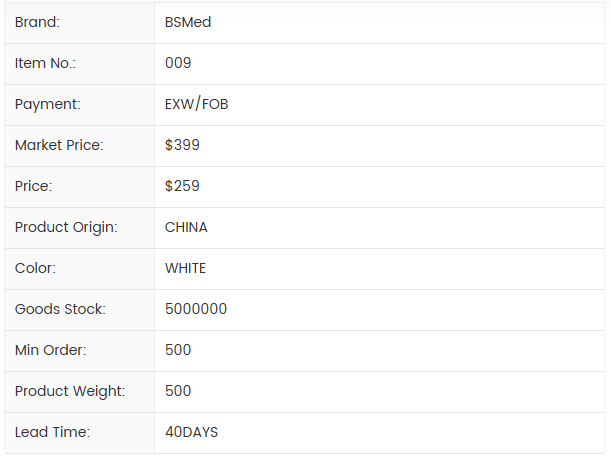Select the WHITE color value

tap(185, 268)
